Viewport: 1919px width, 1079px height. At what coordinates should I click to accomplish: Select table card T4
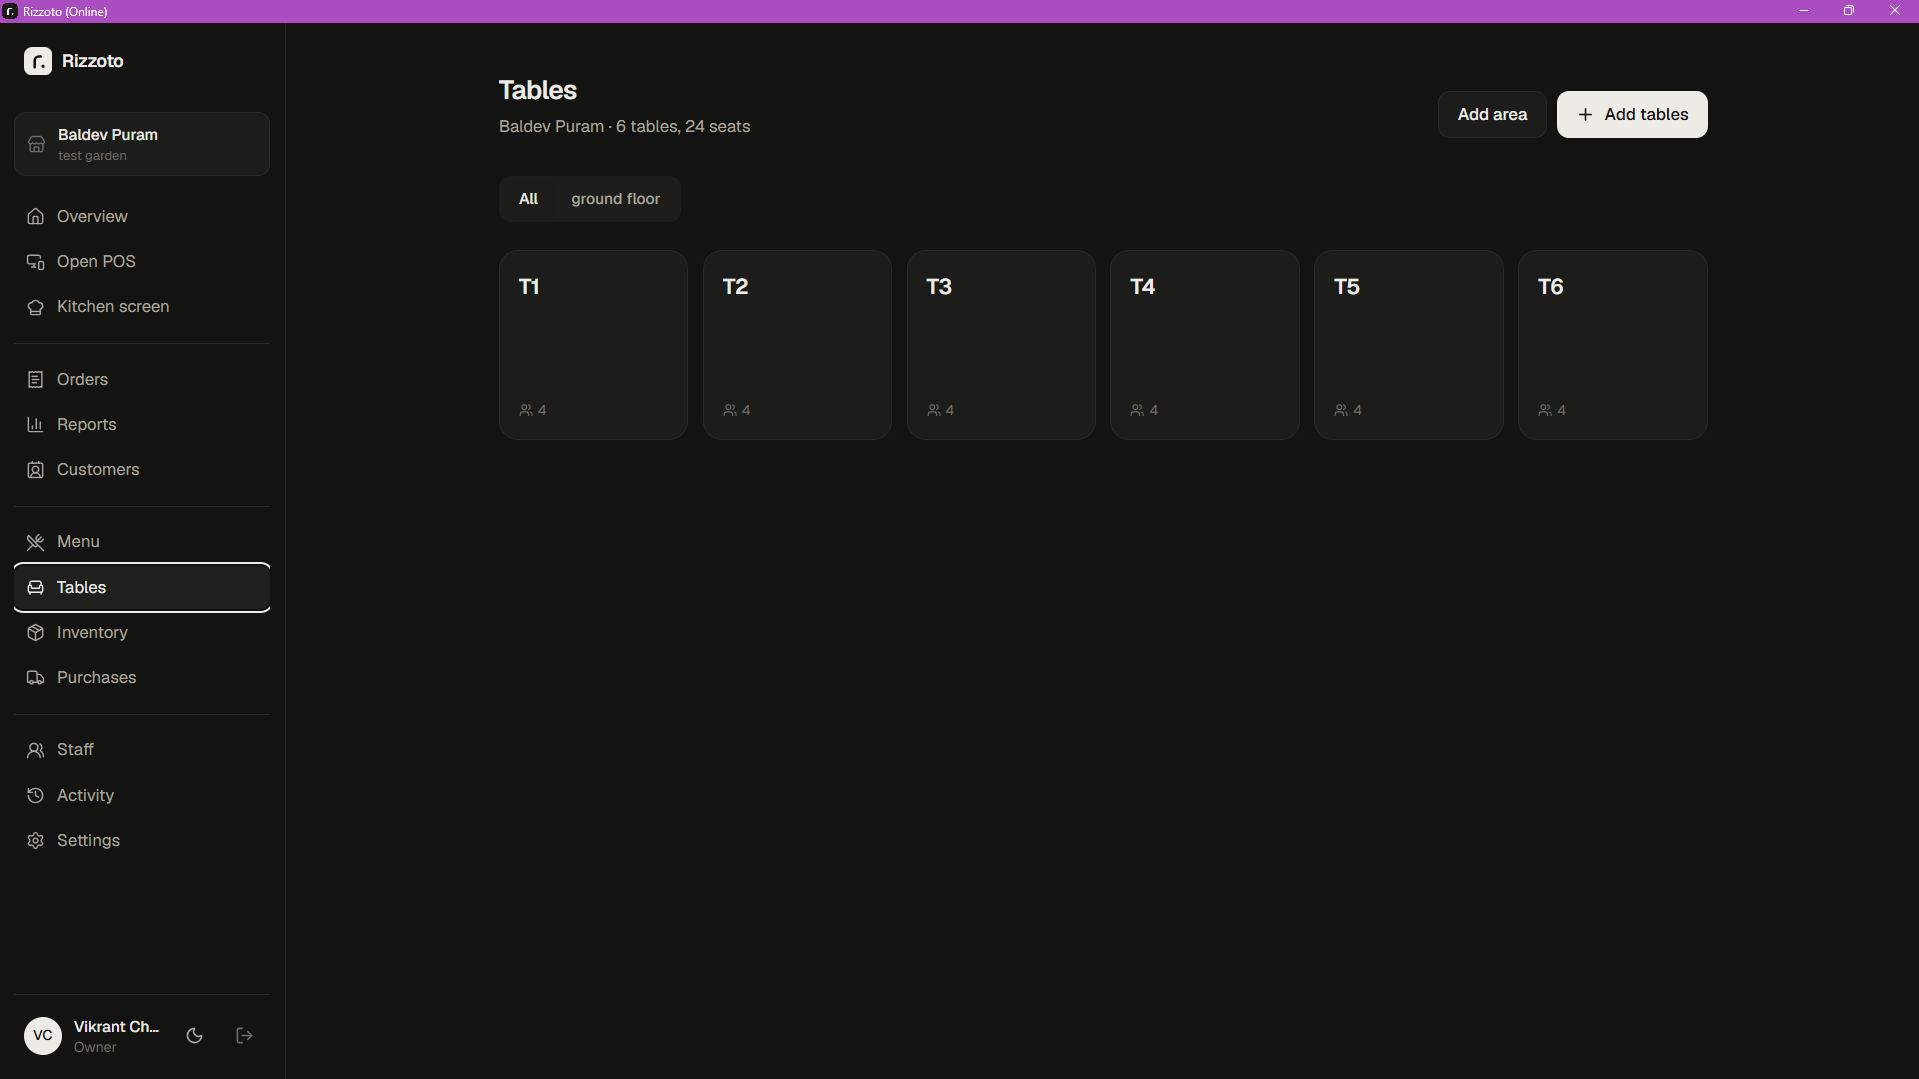pos(1205,345)
